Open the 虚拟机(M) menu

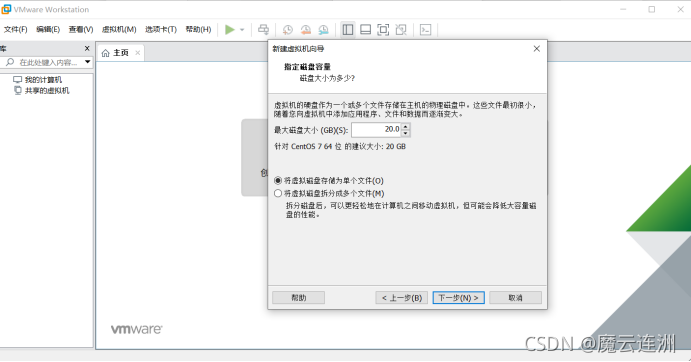tap(119, 30)
